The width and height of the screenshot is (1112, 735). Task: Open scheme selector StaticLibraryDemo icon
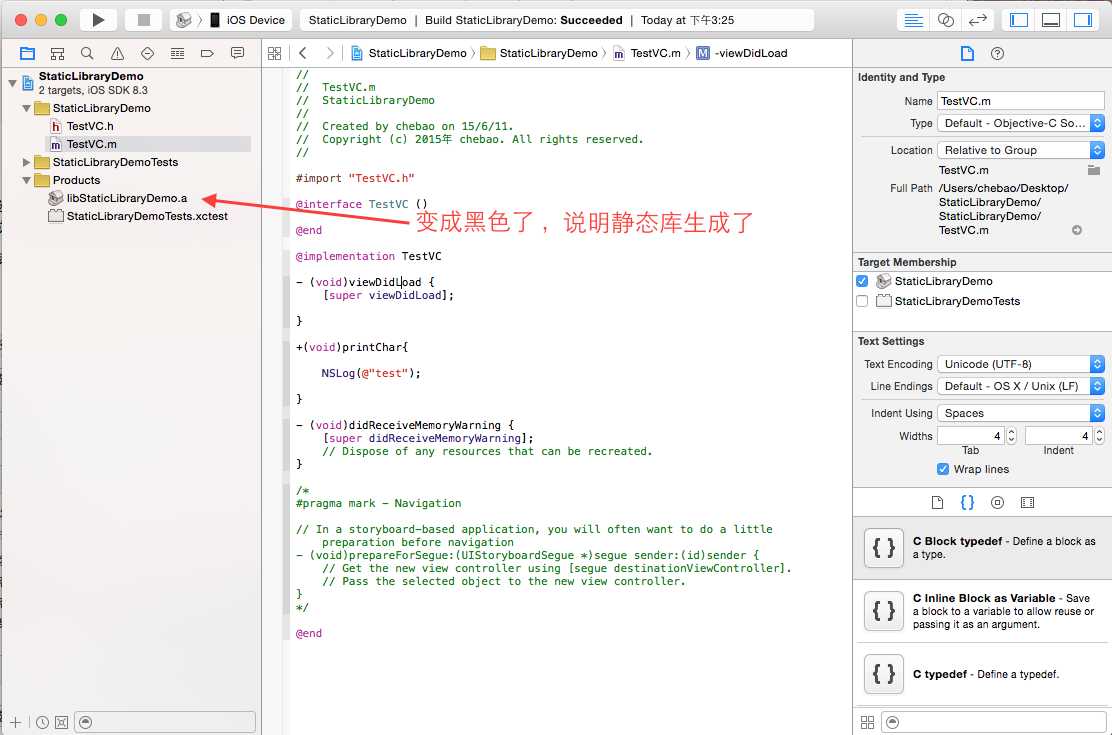[x=184, y=20]
